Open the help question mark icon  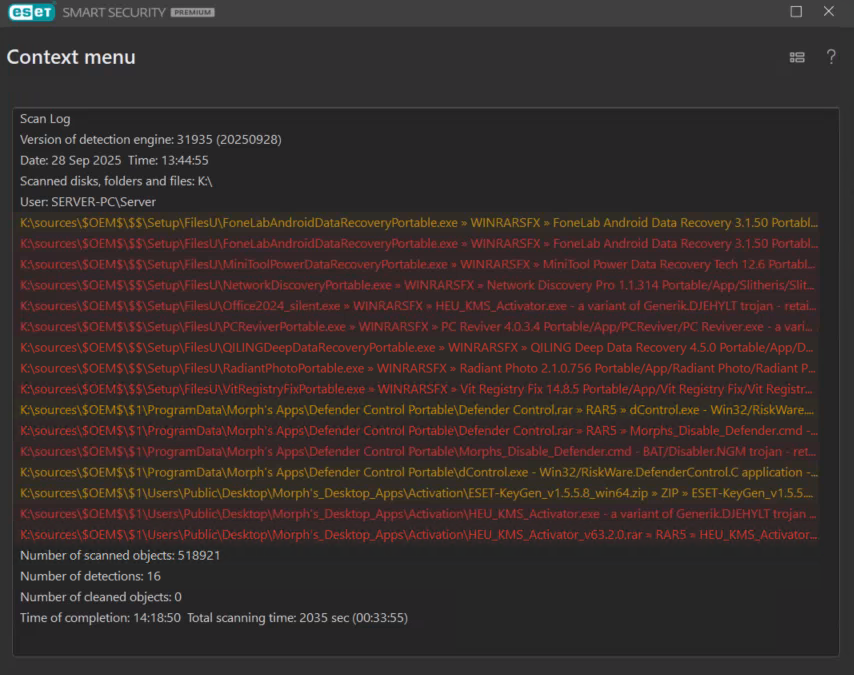click(831, 57)
